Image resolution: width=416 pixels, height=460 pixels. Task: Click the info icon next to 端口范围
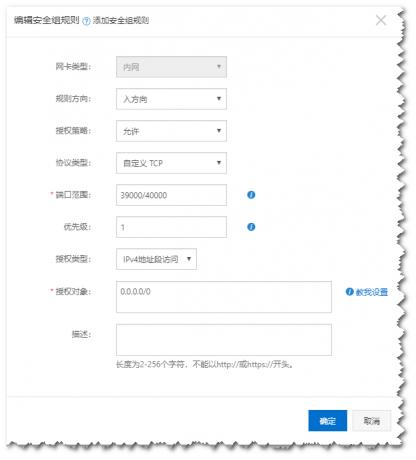251,195
